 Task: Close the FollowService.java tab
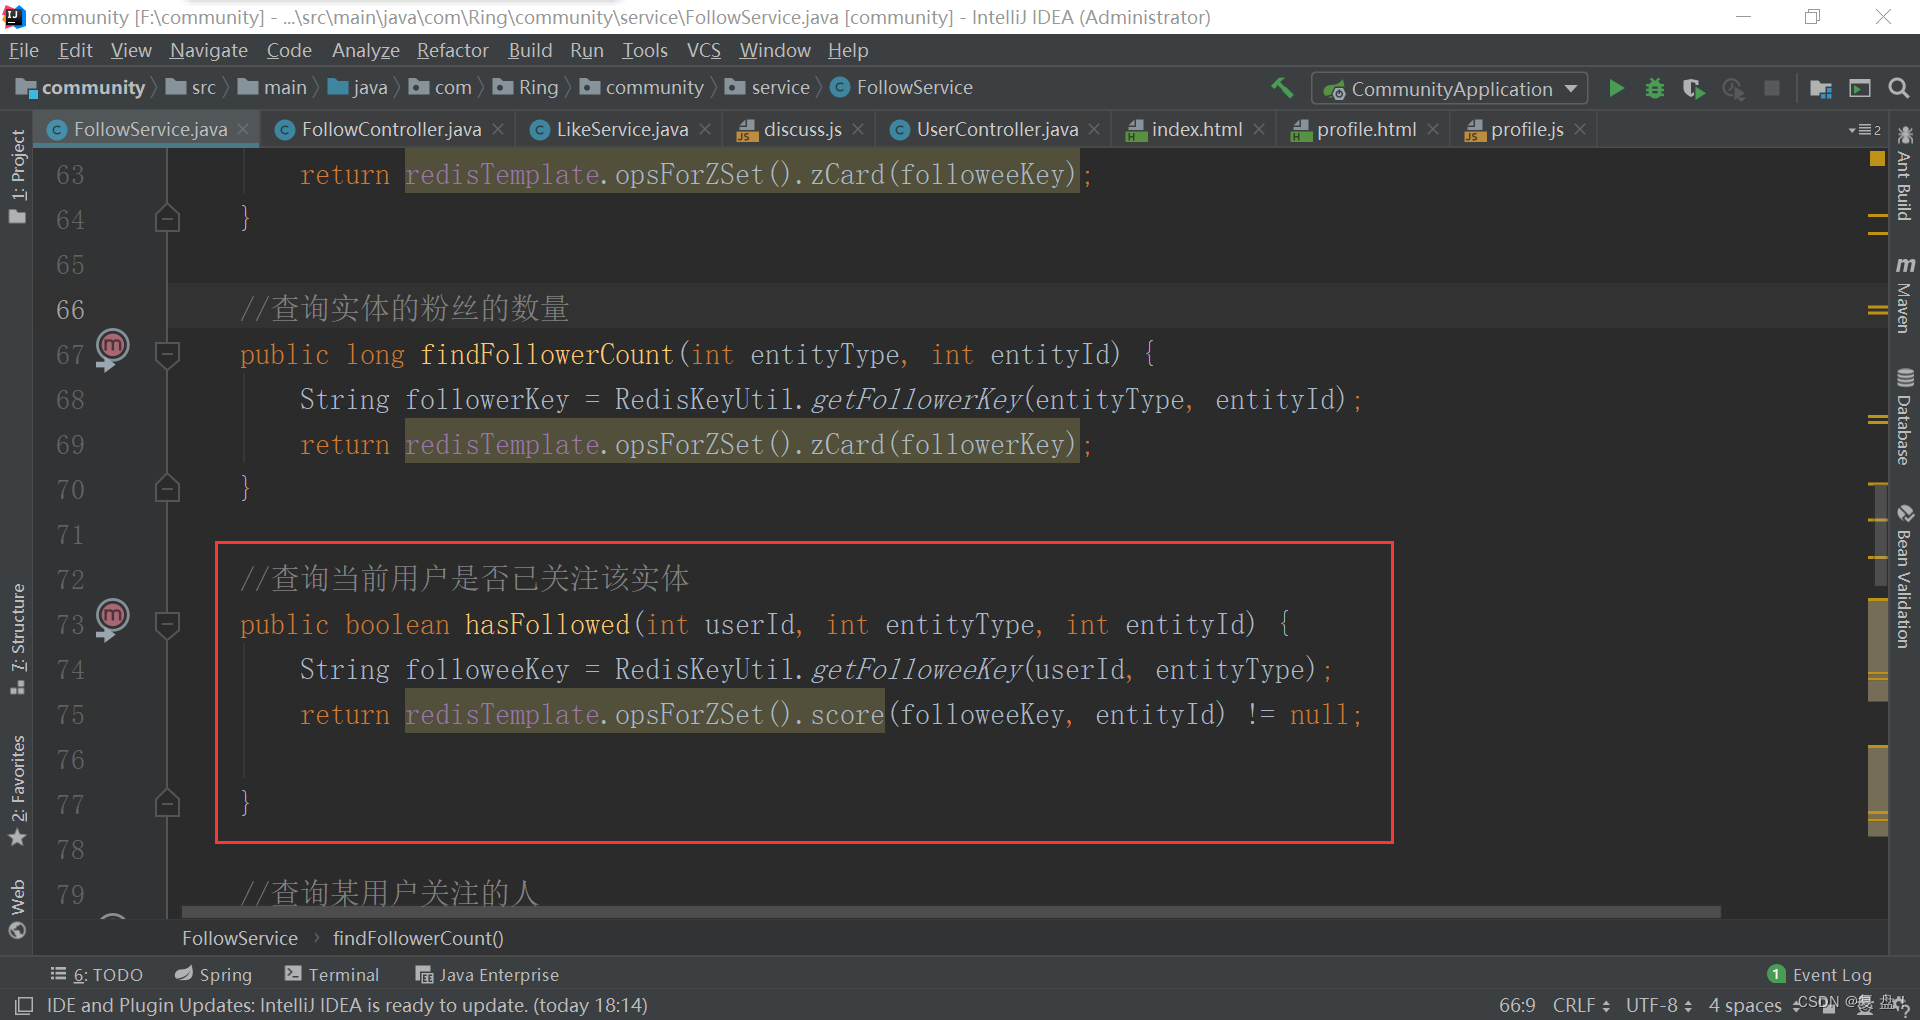[243, 129]
